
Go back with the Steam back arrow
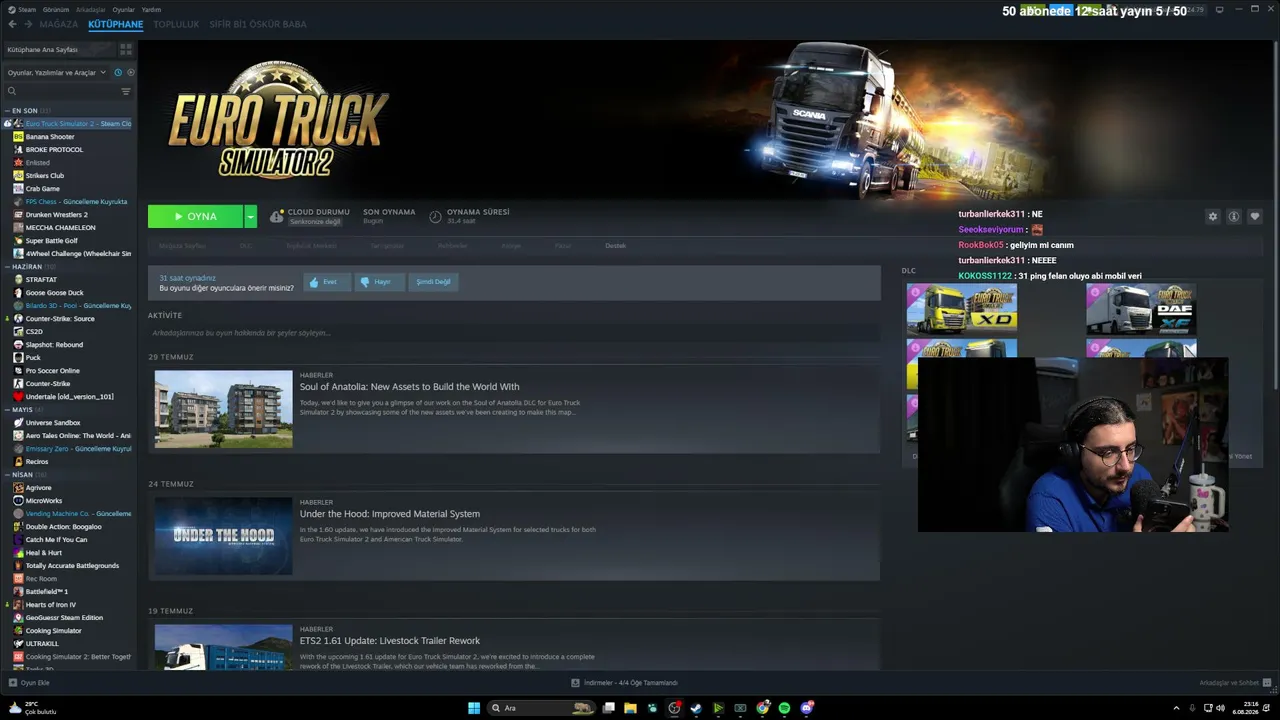12,24
